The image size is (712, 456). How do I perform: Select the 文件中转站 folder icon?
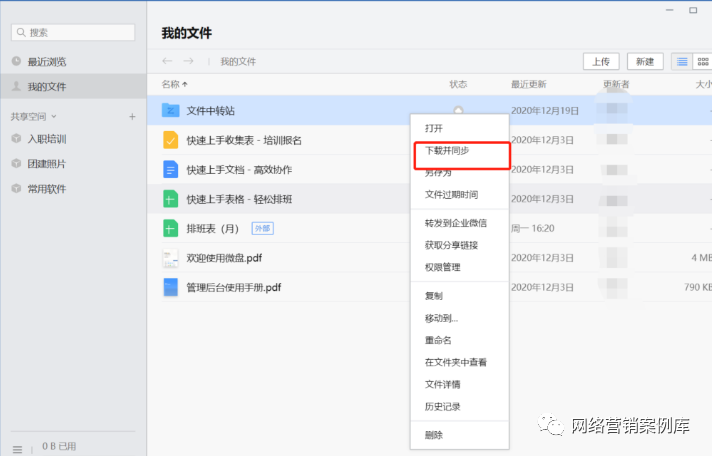[x=170, y=110]
